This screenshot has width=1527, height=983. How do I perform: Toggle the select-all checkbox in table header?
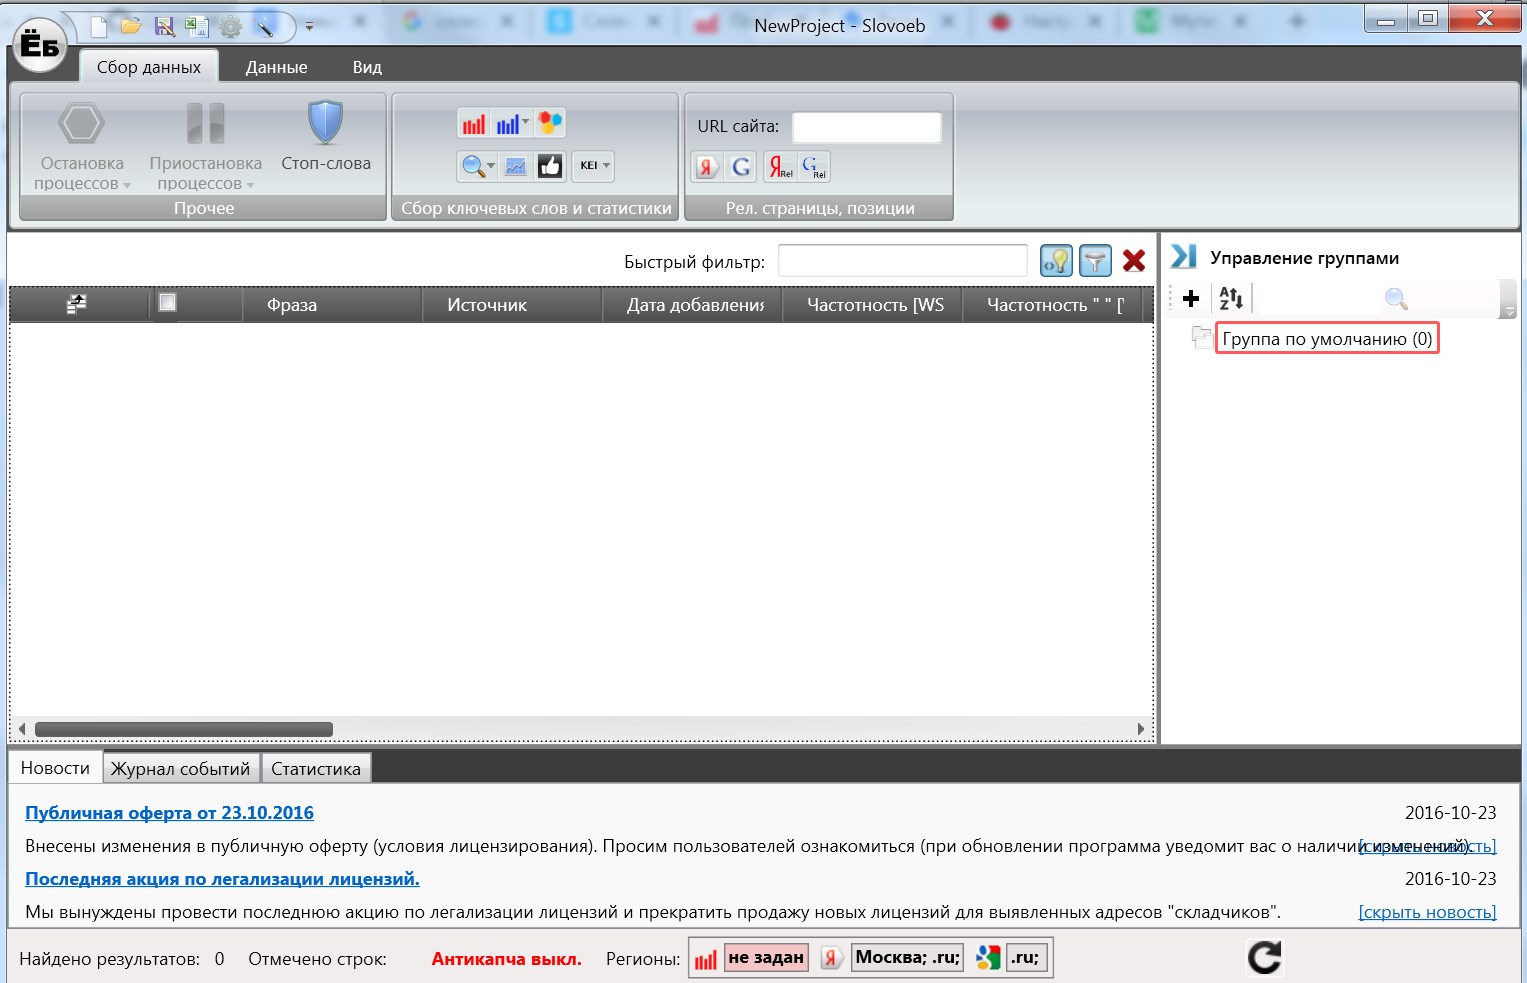pyautogui.click(x=168, y=302)
